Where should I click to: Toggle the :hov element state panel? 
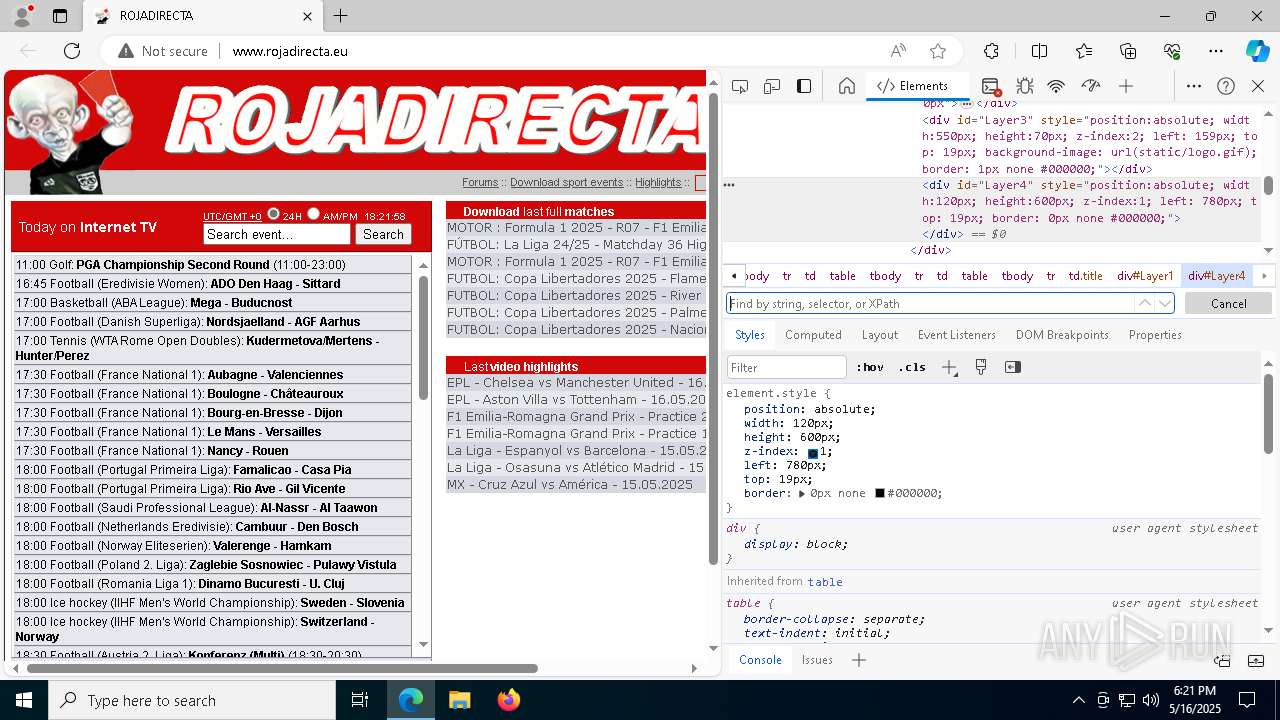click(x=869, y=367)
